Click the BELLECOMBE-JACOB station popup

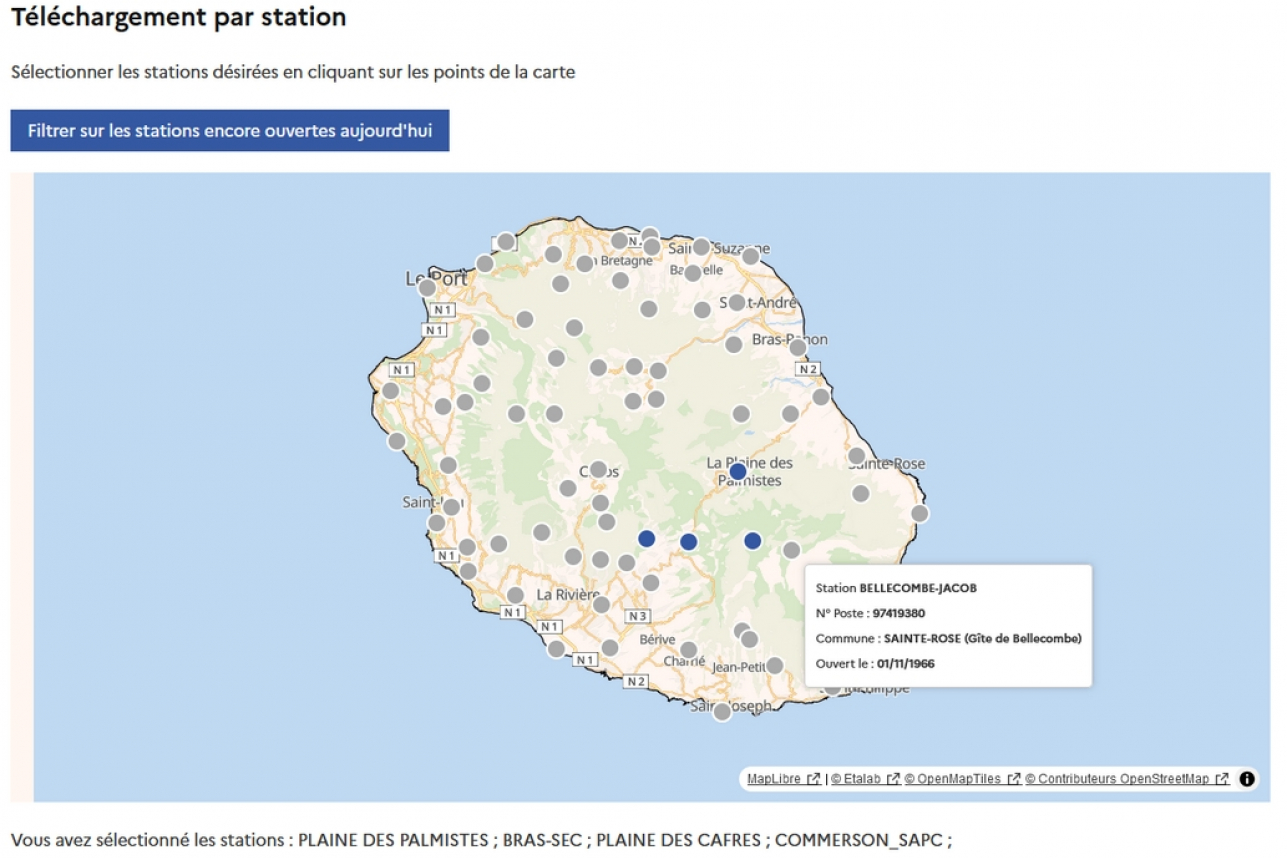click(948, 626)
